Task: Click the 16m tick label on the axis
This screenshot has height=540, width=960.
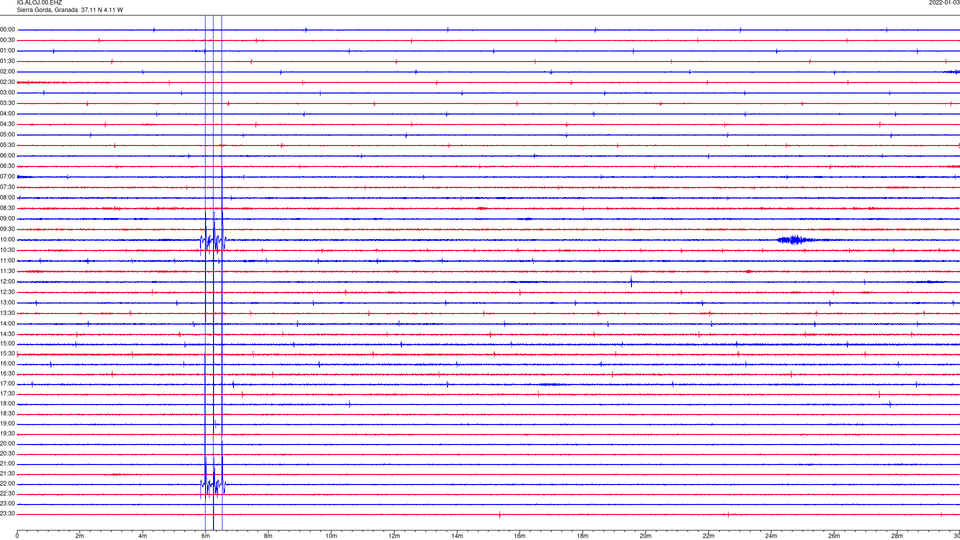Action: click(520, 536)
